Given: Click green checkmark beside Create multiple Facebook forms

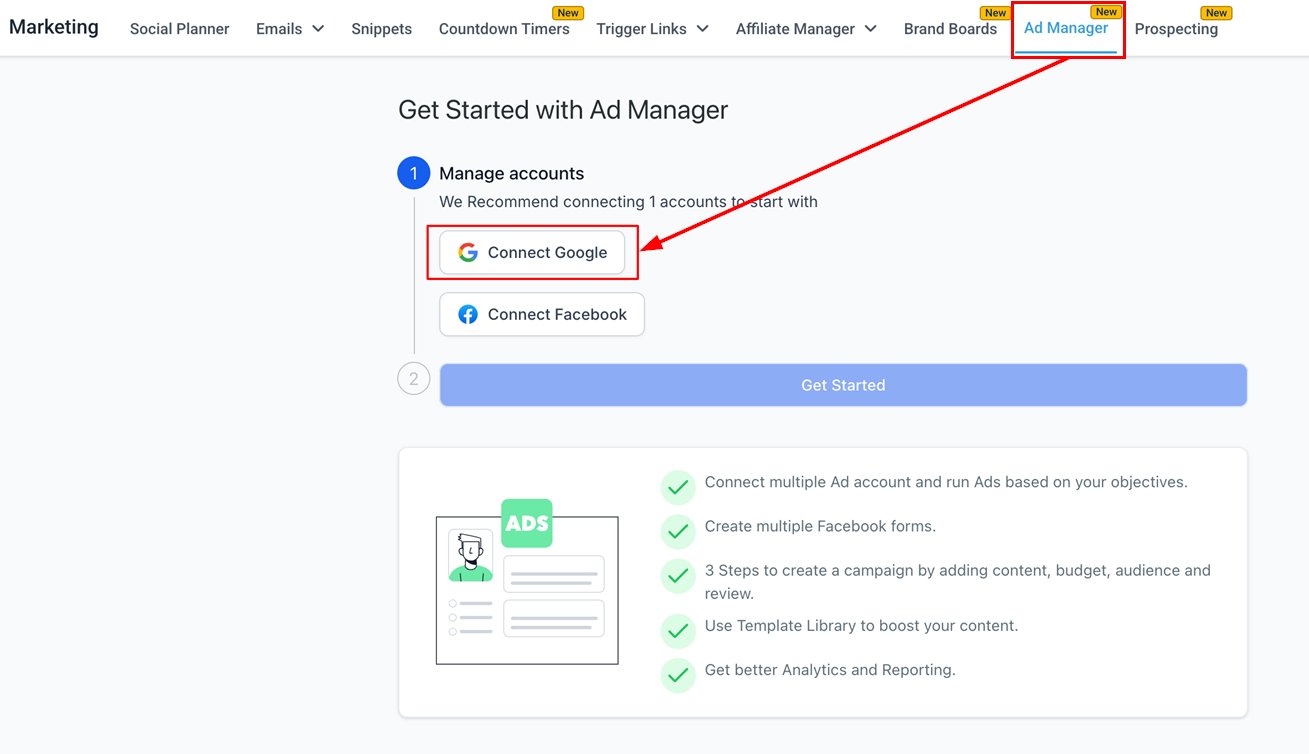Looking at the screenshot, I should 678,531.
